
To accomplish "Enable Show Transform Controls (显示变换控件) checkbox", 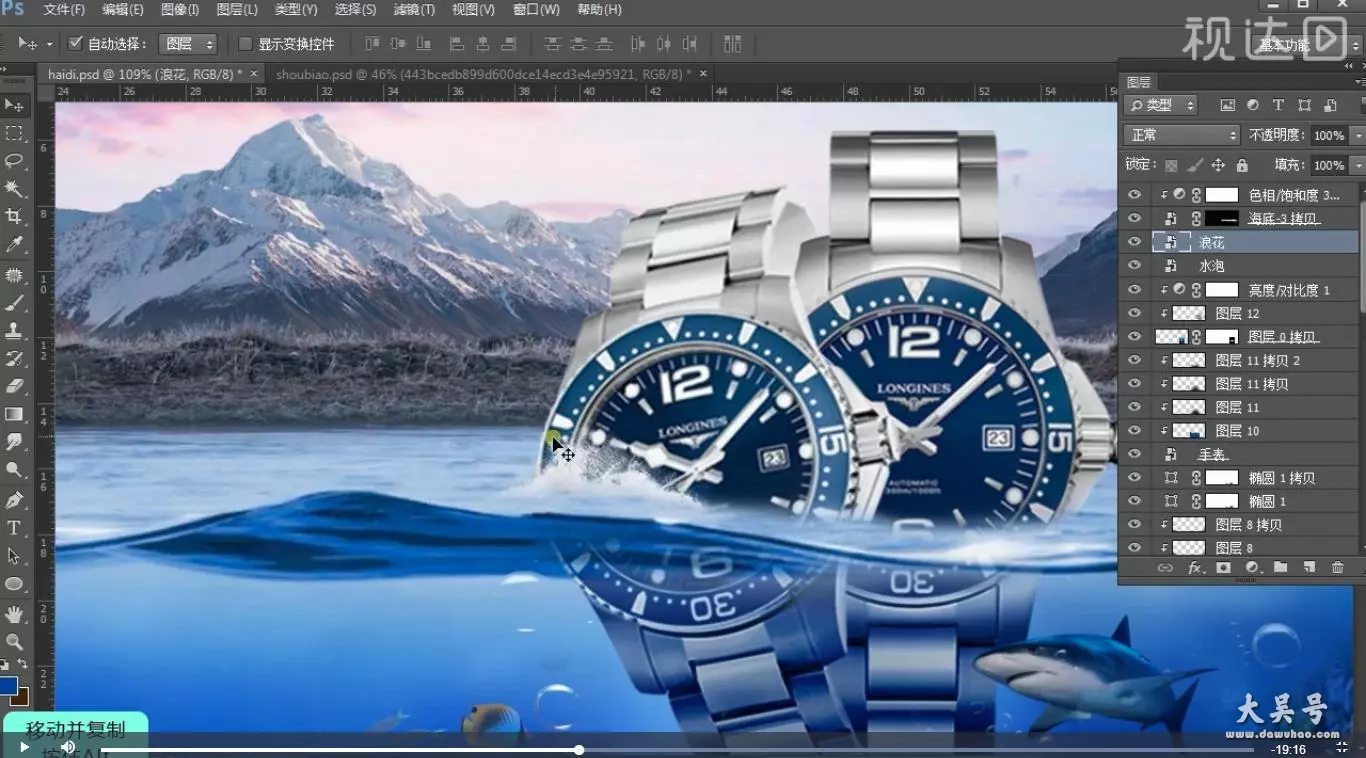I will pos(245,44).
